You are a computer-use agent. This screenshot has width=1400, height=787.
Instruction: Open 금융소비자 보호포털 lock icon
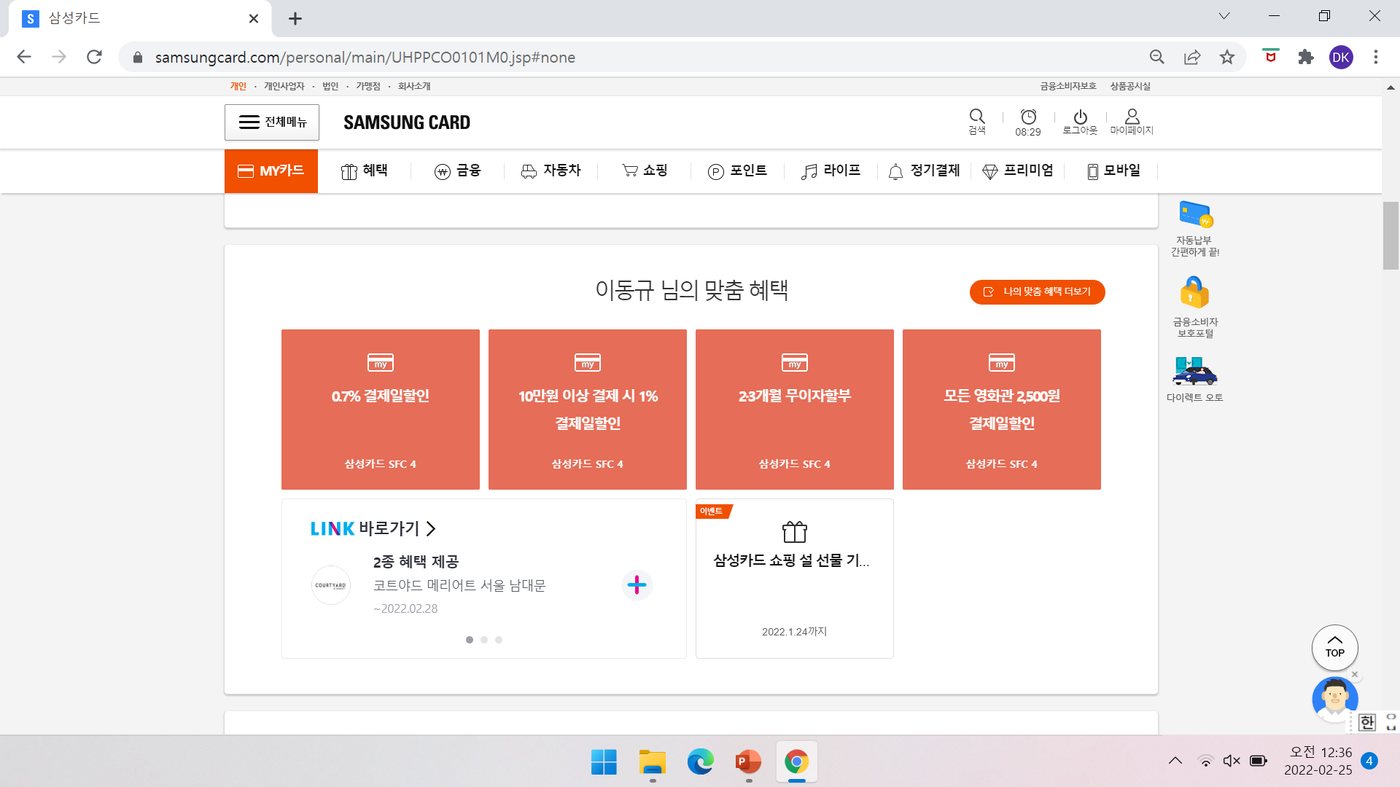(x=1195, y=307)
